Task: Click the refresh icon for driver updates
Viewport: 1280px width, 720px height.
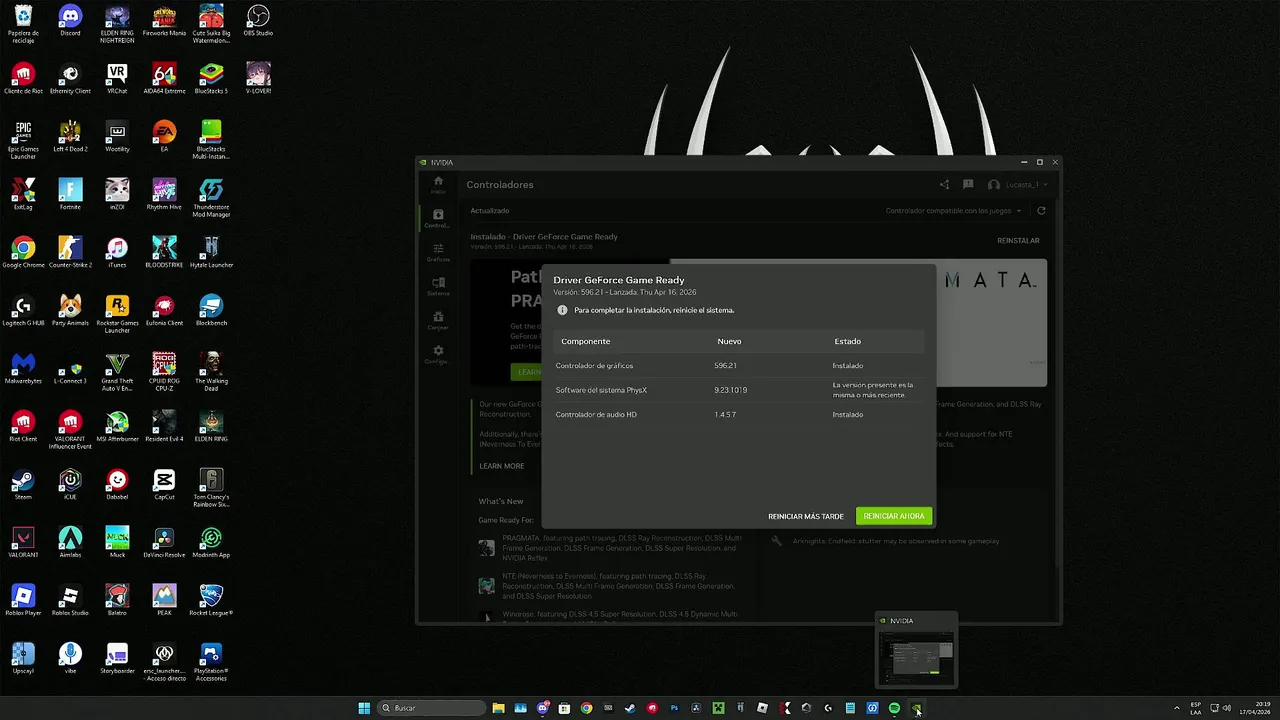Action: pyautogui.click(x=1041, y=211)
